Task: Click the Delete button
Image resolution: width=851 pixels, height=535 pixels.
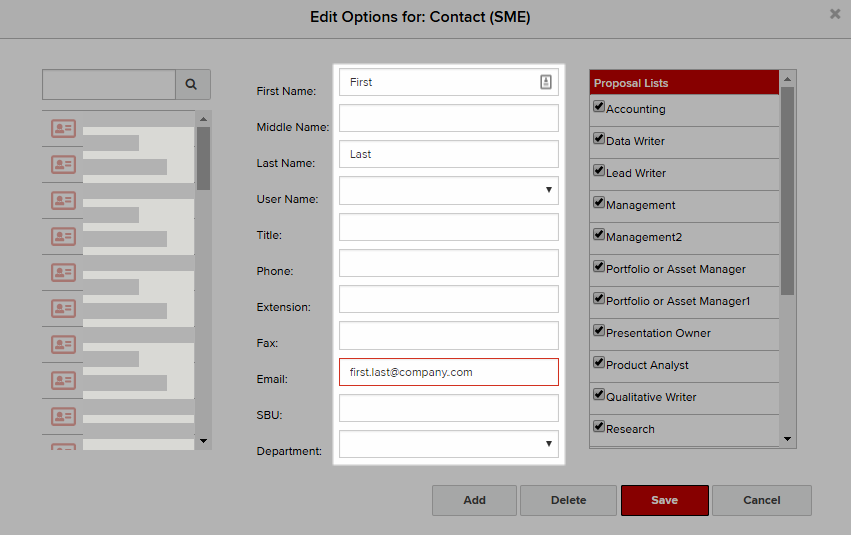Action: tap(568, 500)
